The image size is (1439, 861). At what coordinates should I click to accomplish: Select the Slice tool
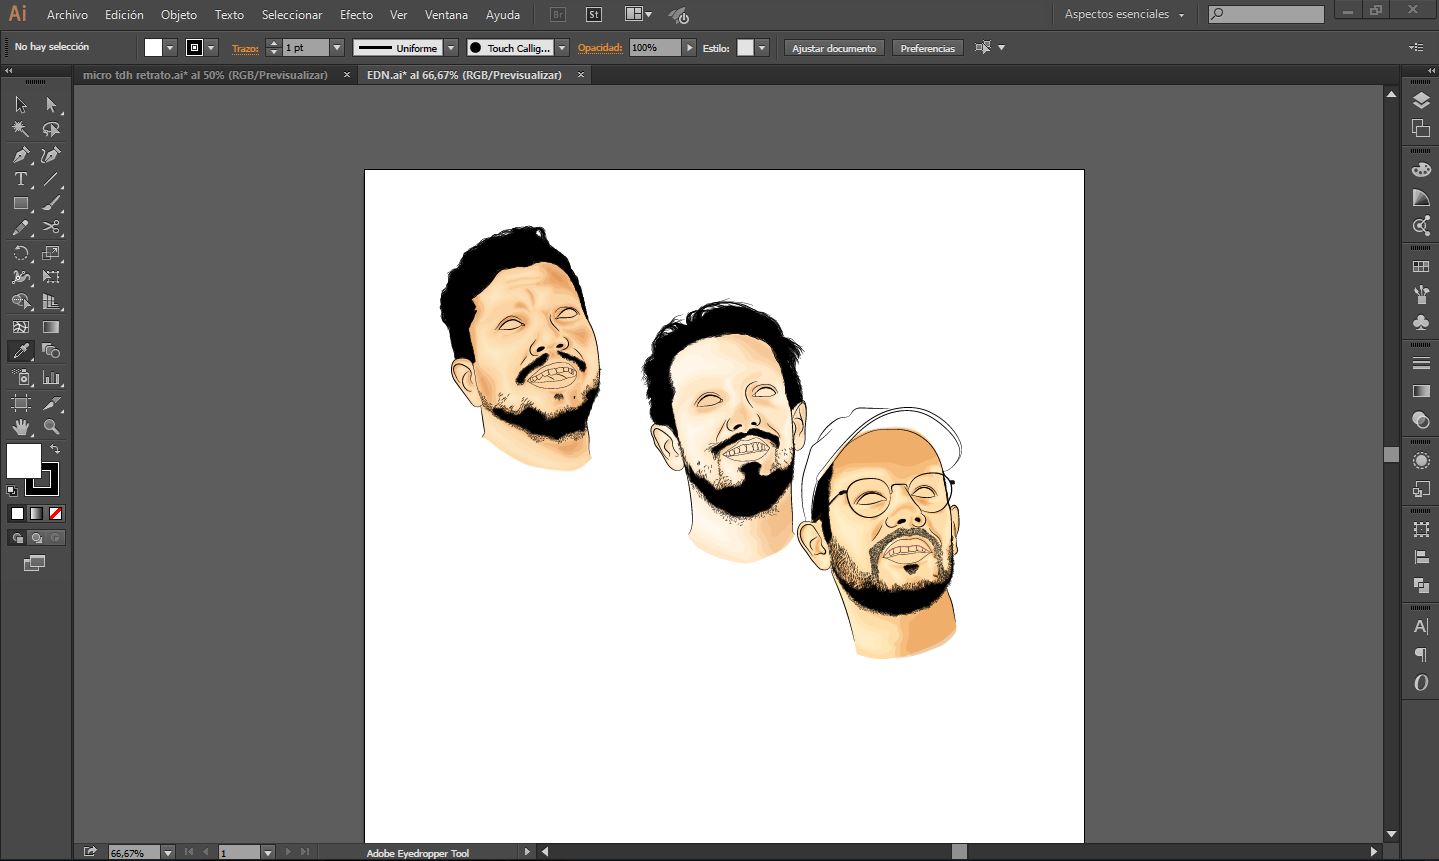51,403
